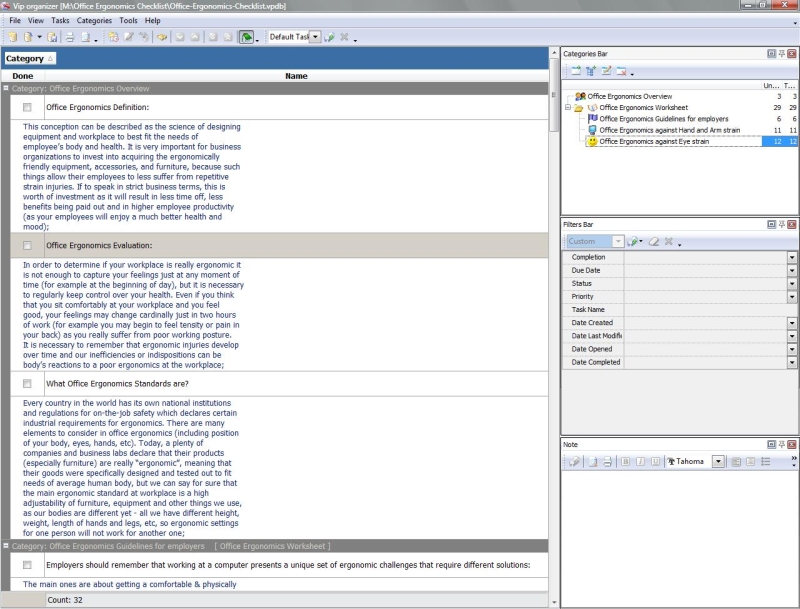Screen dimensions: 800x609
Task: Click the eraser clear-filter icon in Filters Bar
Action: click(654, 241)
